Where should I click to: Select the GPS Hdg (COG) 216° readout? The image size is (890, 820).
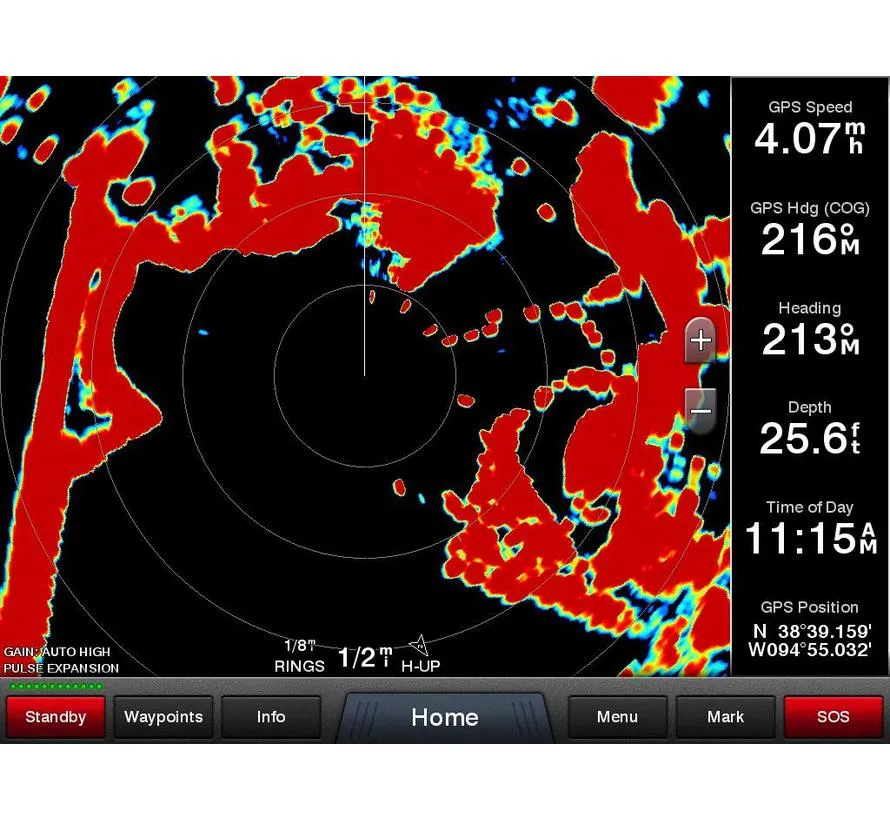810,229
